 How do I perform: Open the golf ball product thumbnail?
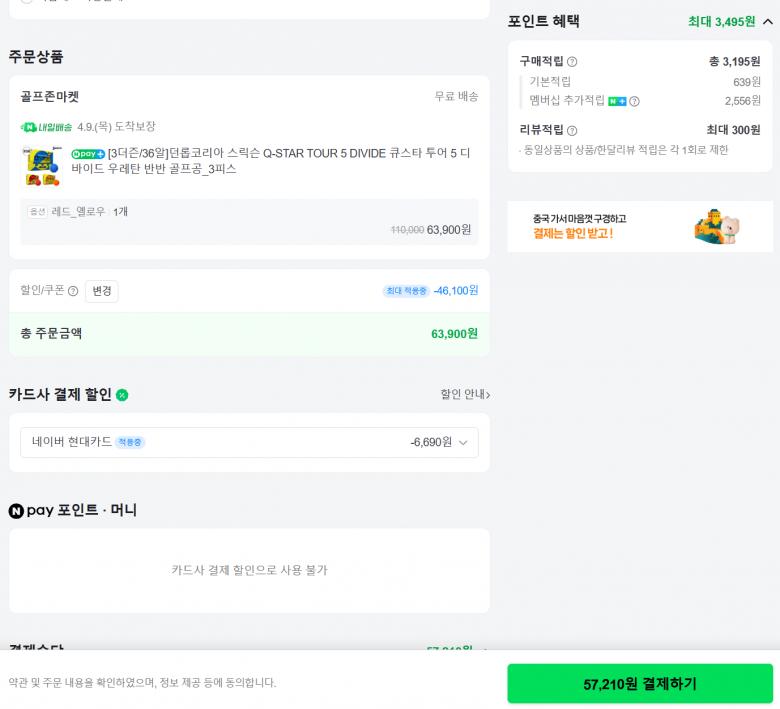point(43,166)
